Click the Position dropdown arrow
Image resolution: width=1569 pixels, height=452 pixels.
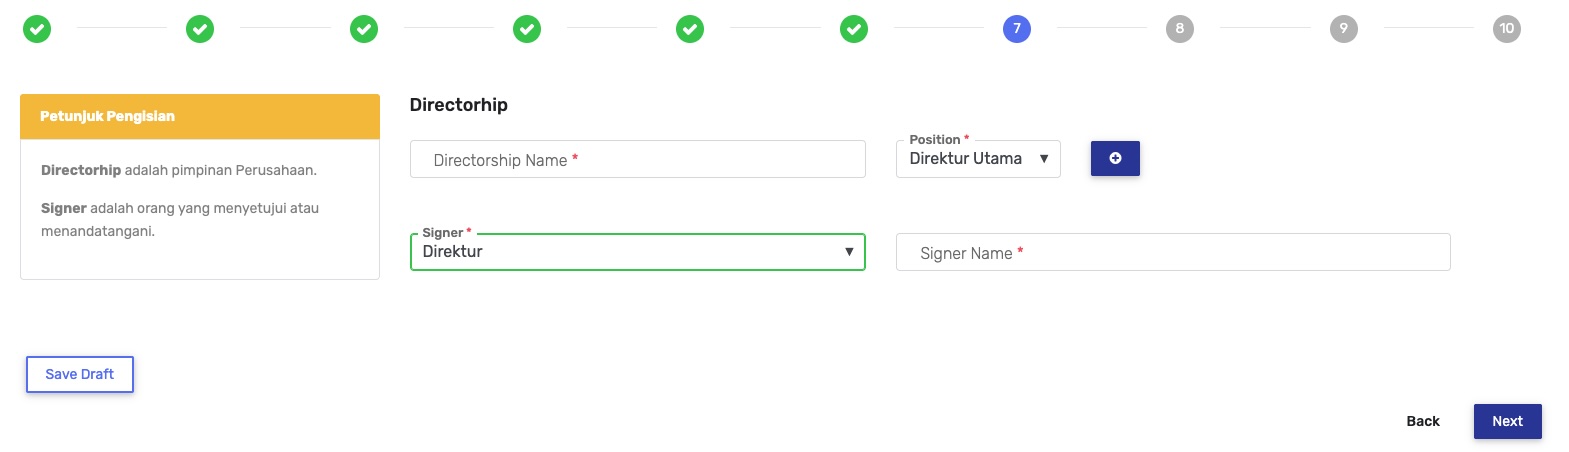1044,159
